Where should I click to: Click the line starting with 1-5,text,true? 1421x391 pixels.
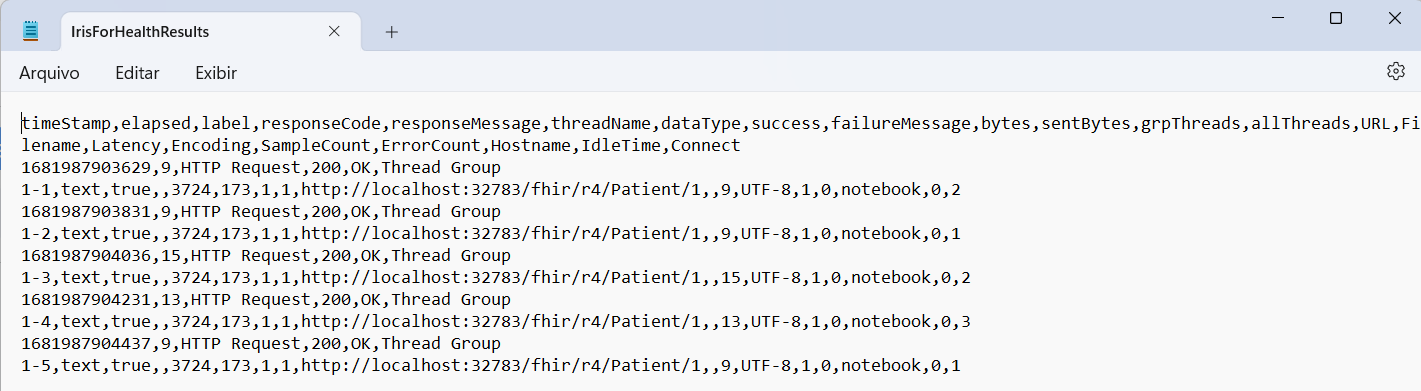pyautogui.click(x=491, y=366)
